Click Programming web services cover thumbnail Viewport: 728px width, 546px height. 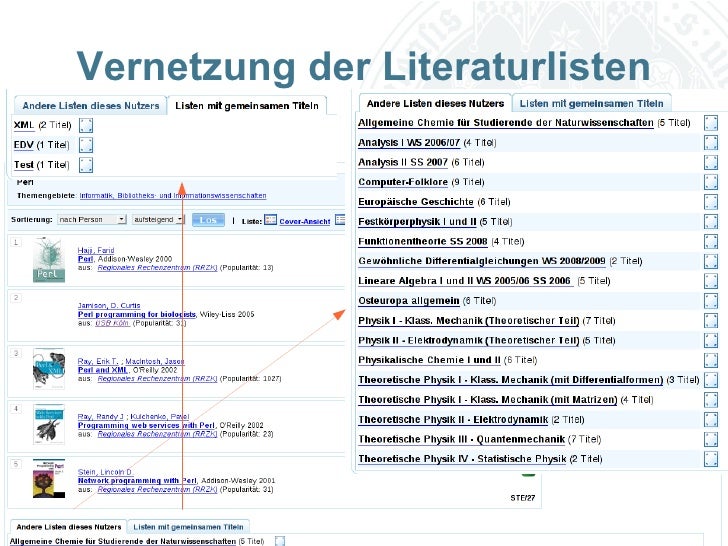[49, 424]
